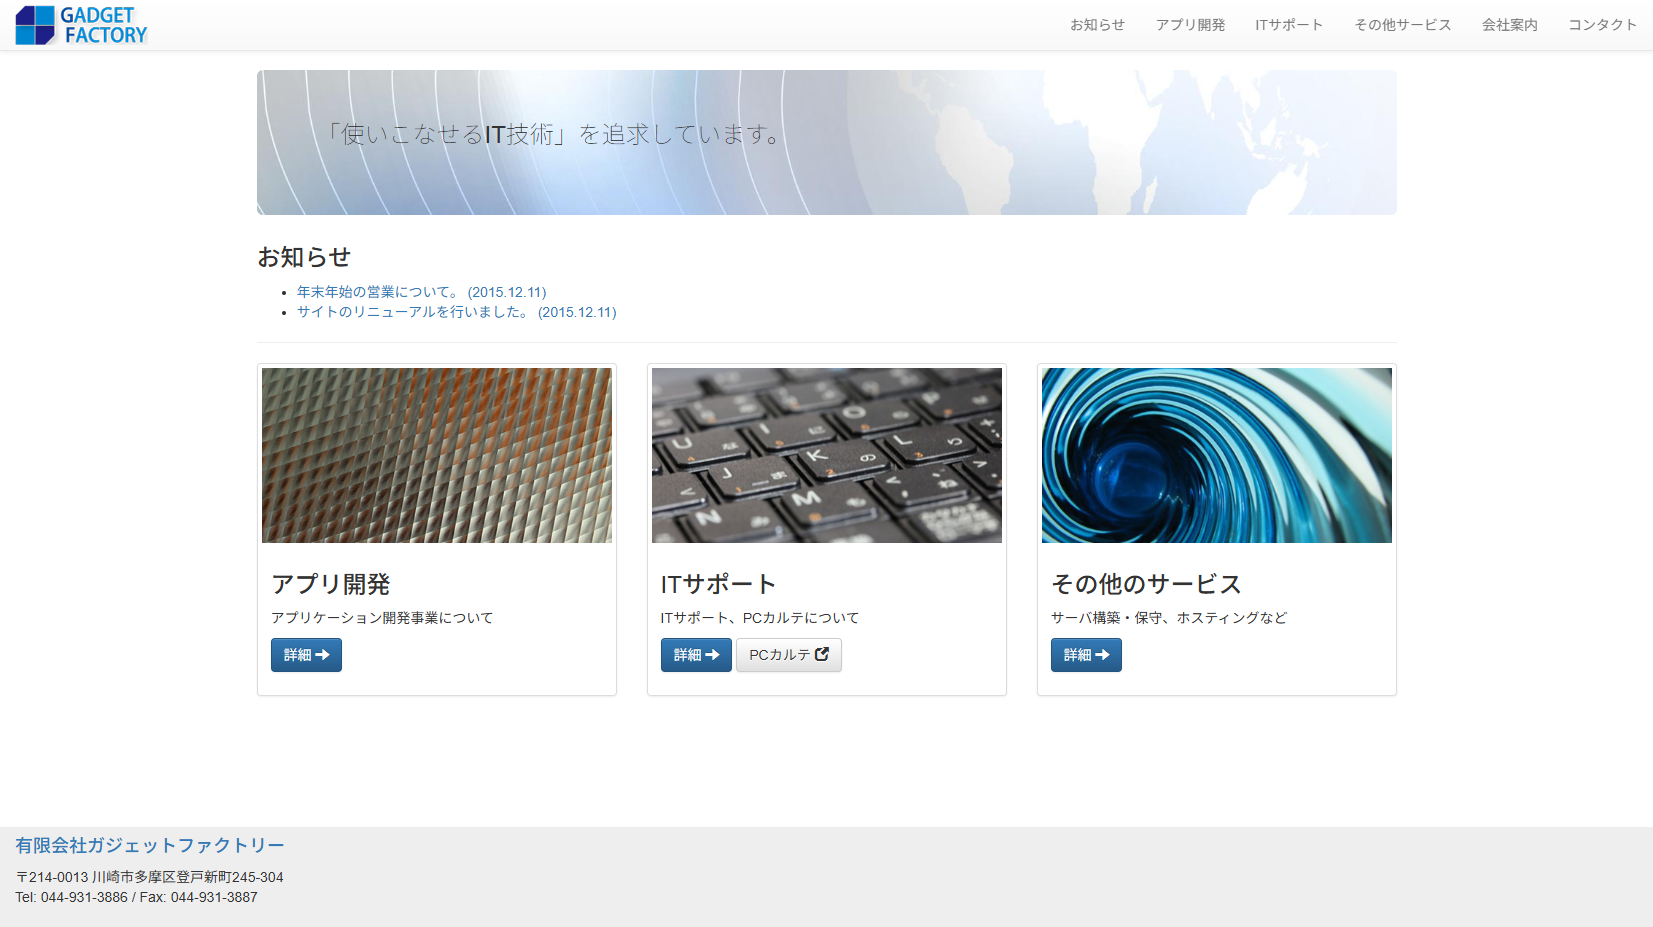The height and width of the screenshot is (927, 1653).
Task: Click the keyboard photo thumbnail
Action: 826,455
